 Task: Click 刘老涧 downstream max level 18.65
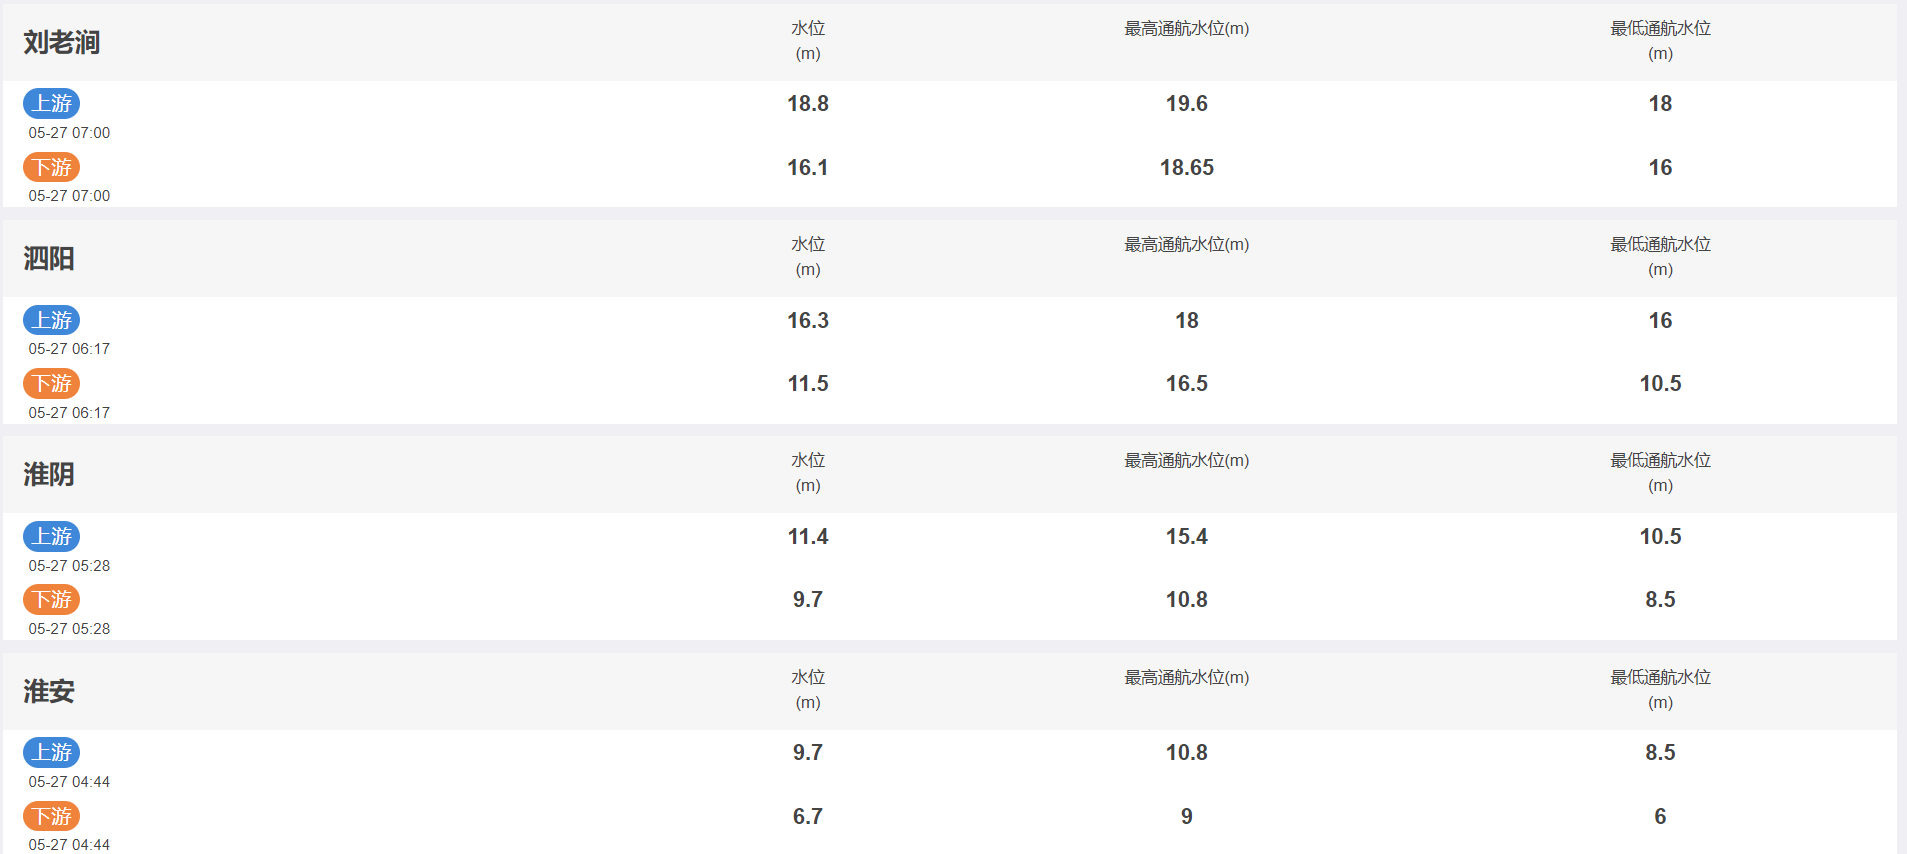[x=1187, y=167]
